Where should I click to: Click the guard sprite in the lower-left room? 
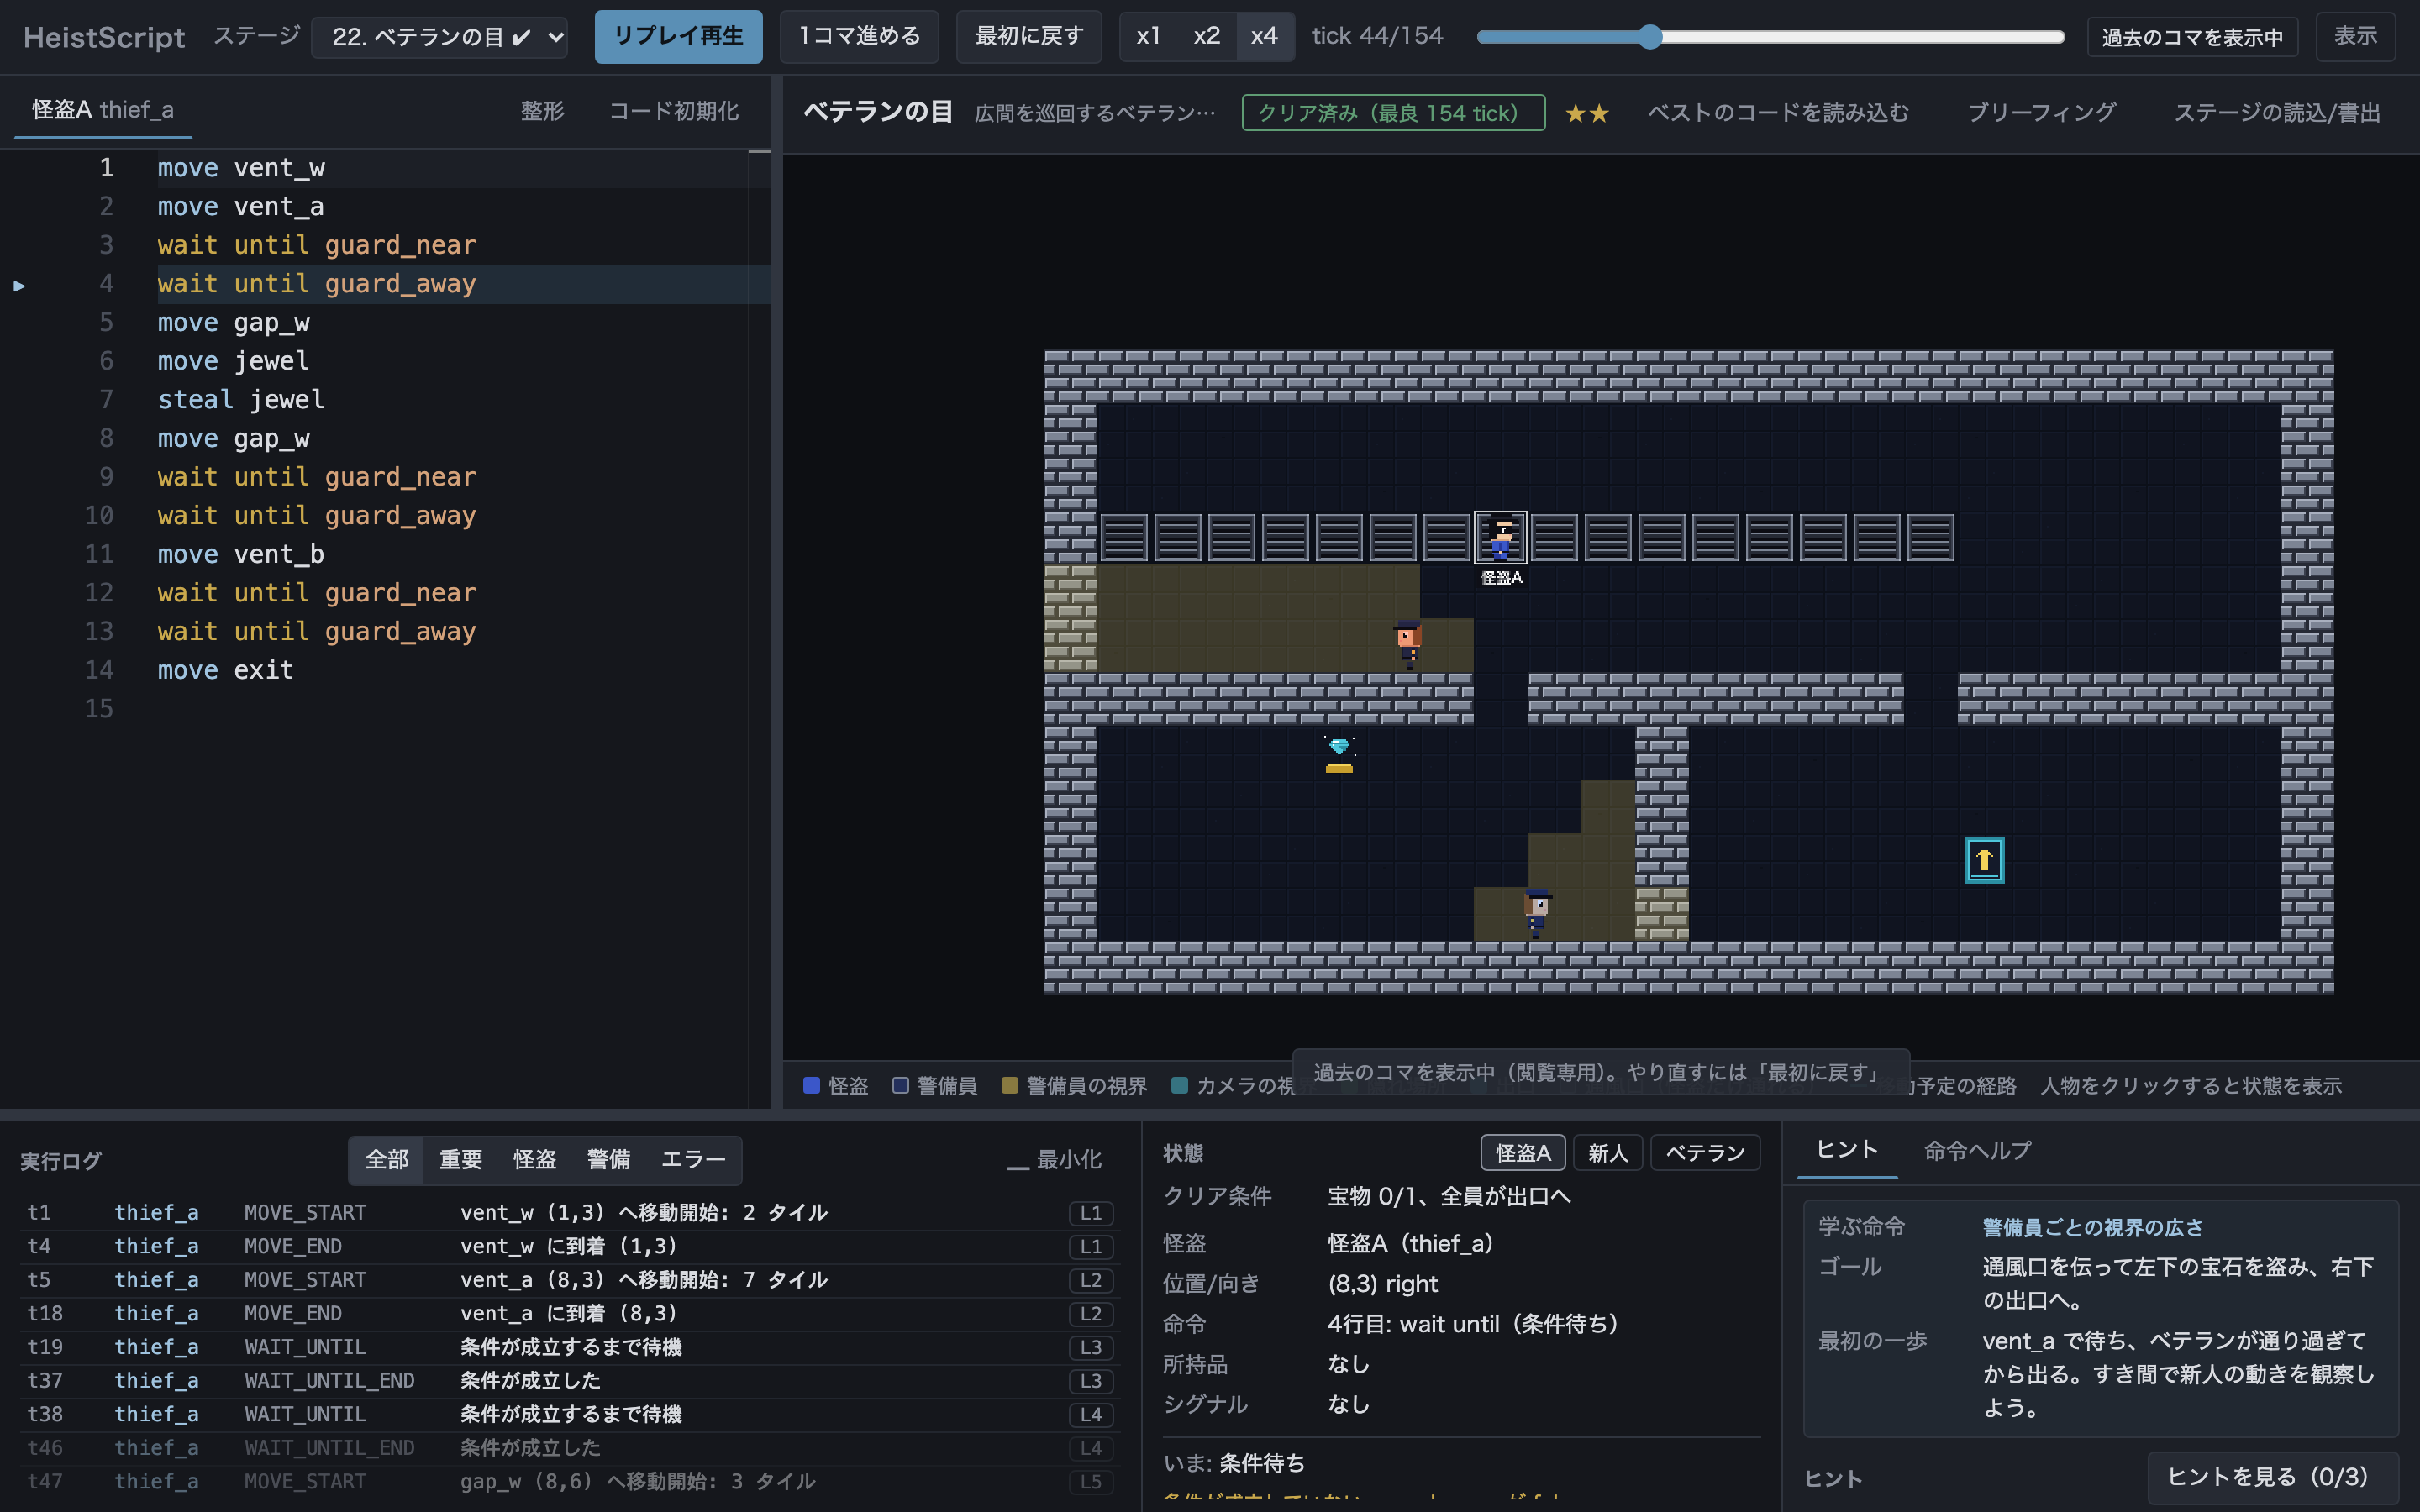[x=1537, y=913]
